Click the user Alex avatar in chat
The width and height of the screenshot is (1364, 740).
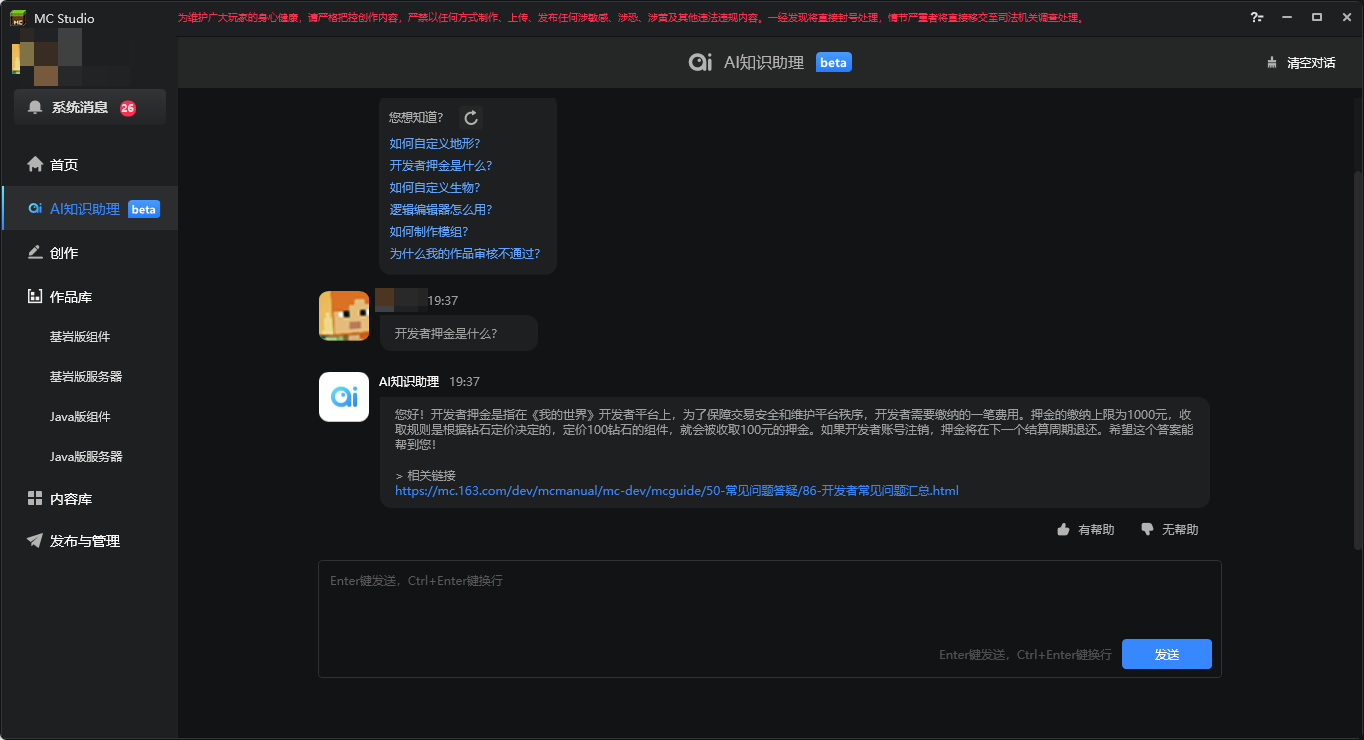(344, 316)
